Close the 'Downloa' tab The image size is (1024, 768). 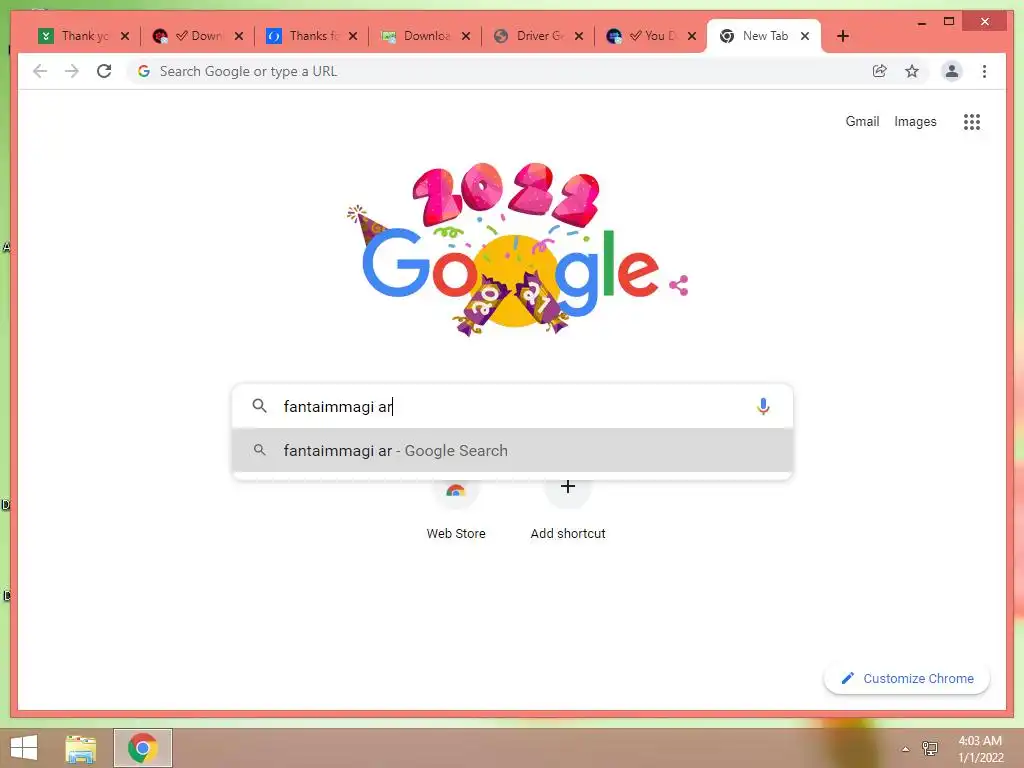pos(466,36)
